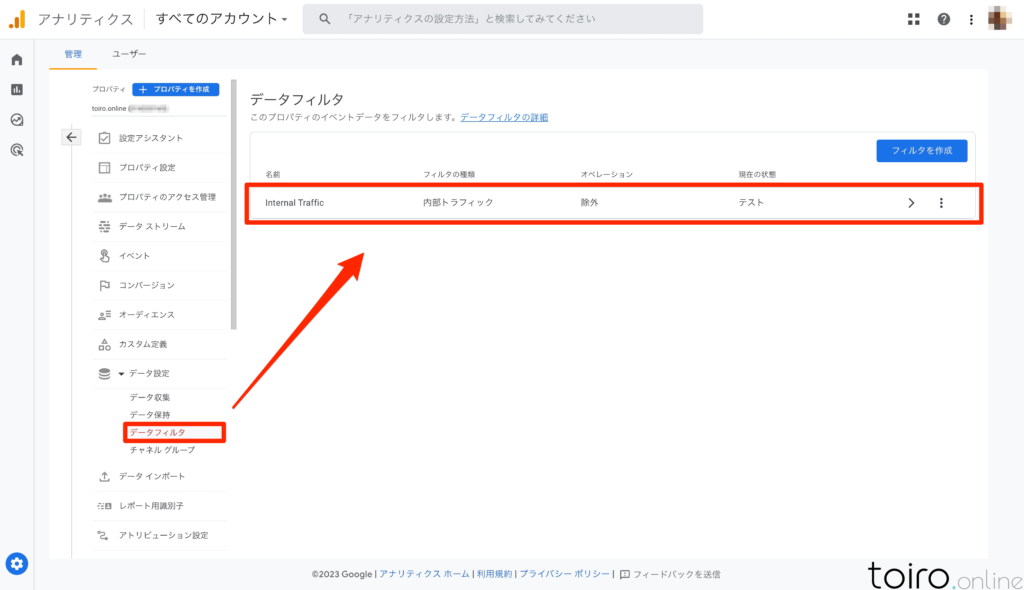
Task: Open the Reports bar chart icon
Action: (x=17, y=90)
